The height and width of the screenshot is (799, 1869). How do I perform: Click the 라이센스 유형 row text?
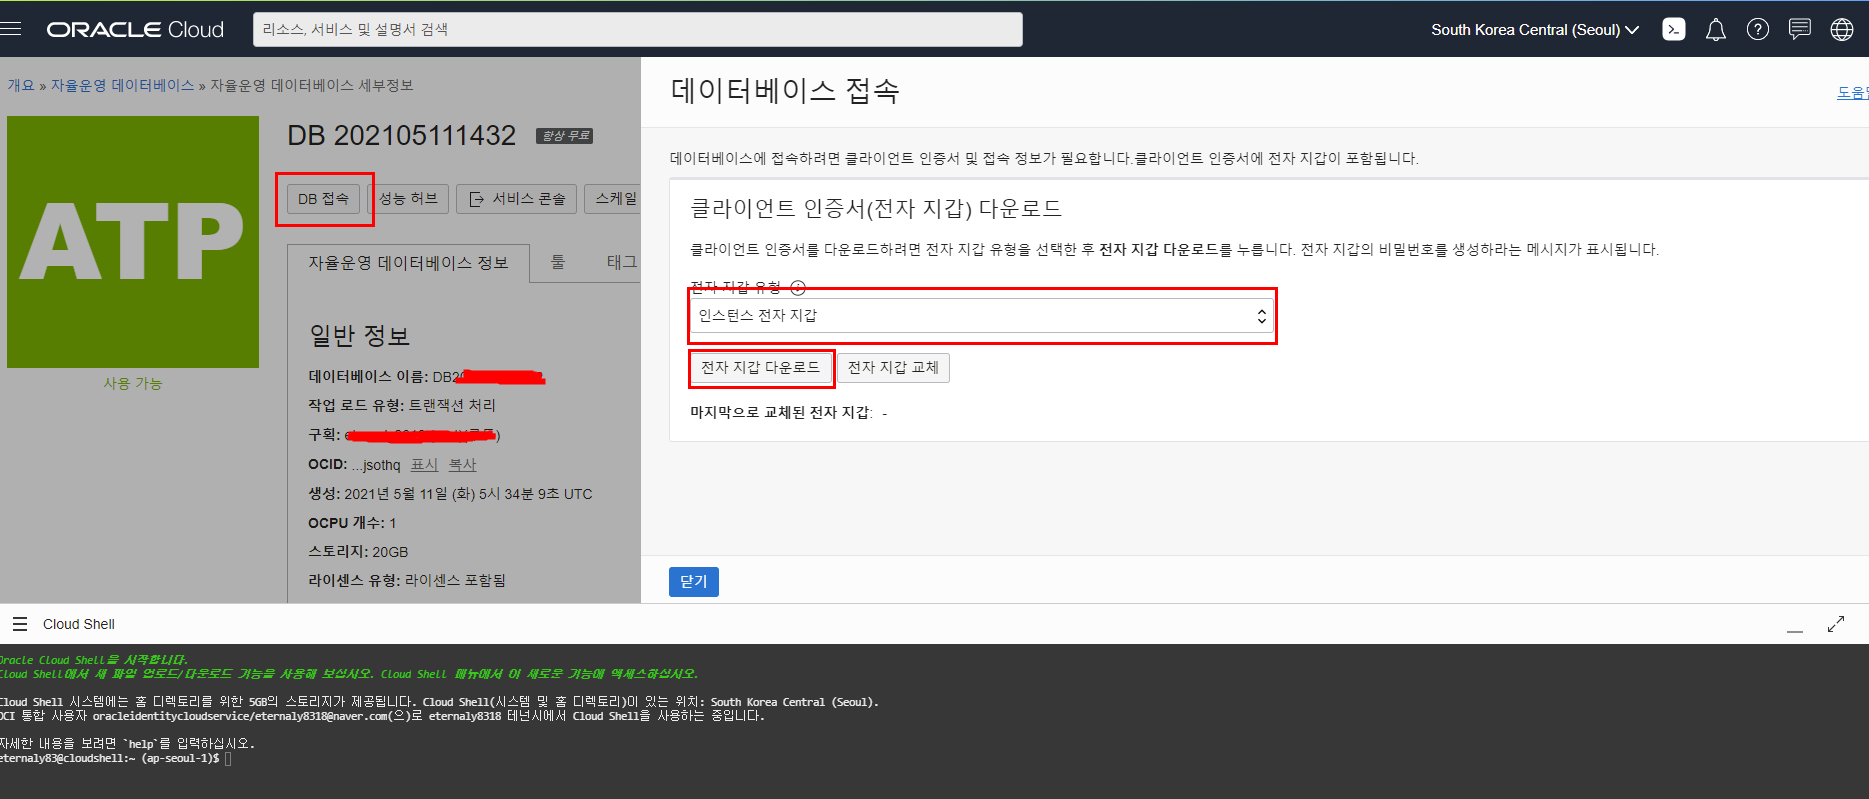coord(407,581)
